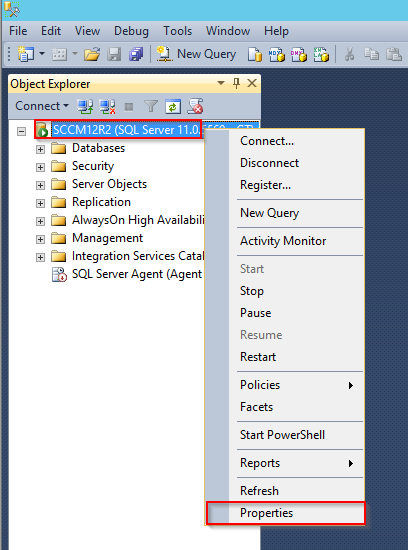Viewport: 408px width, 550px height.
Task: Click Disconnect icon in Object Explorer
Action: tap(107, 106)
